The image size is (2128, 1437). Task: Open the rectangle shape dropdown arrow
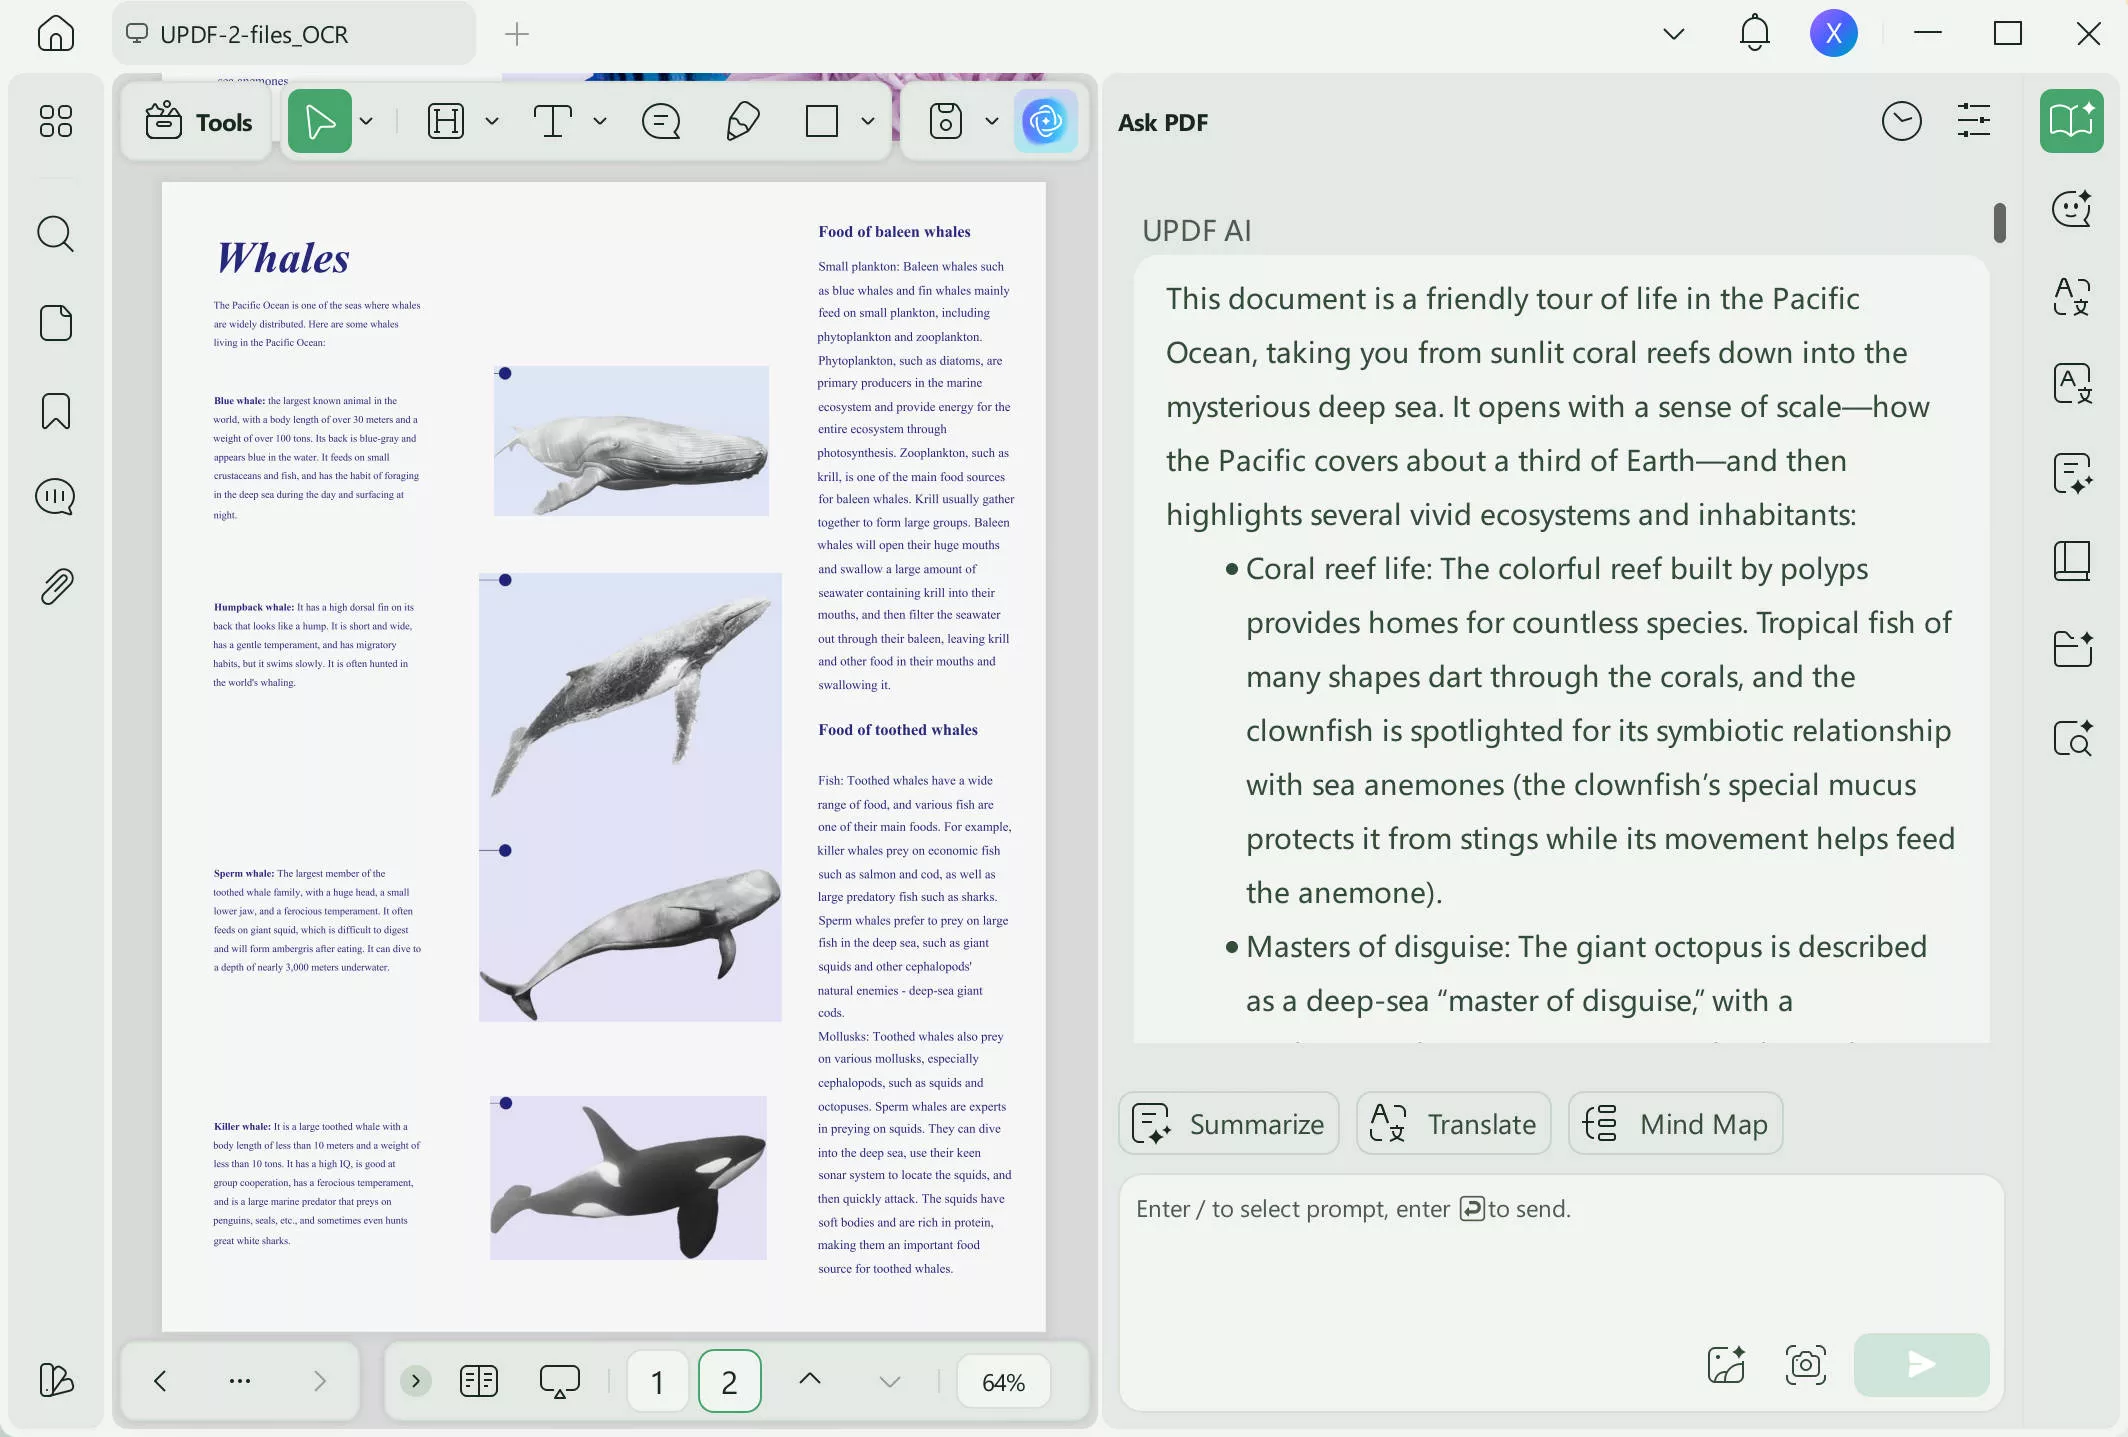tap(868, 122)
